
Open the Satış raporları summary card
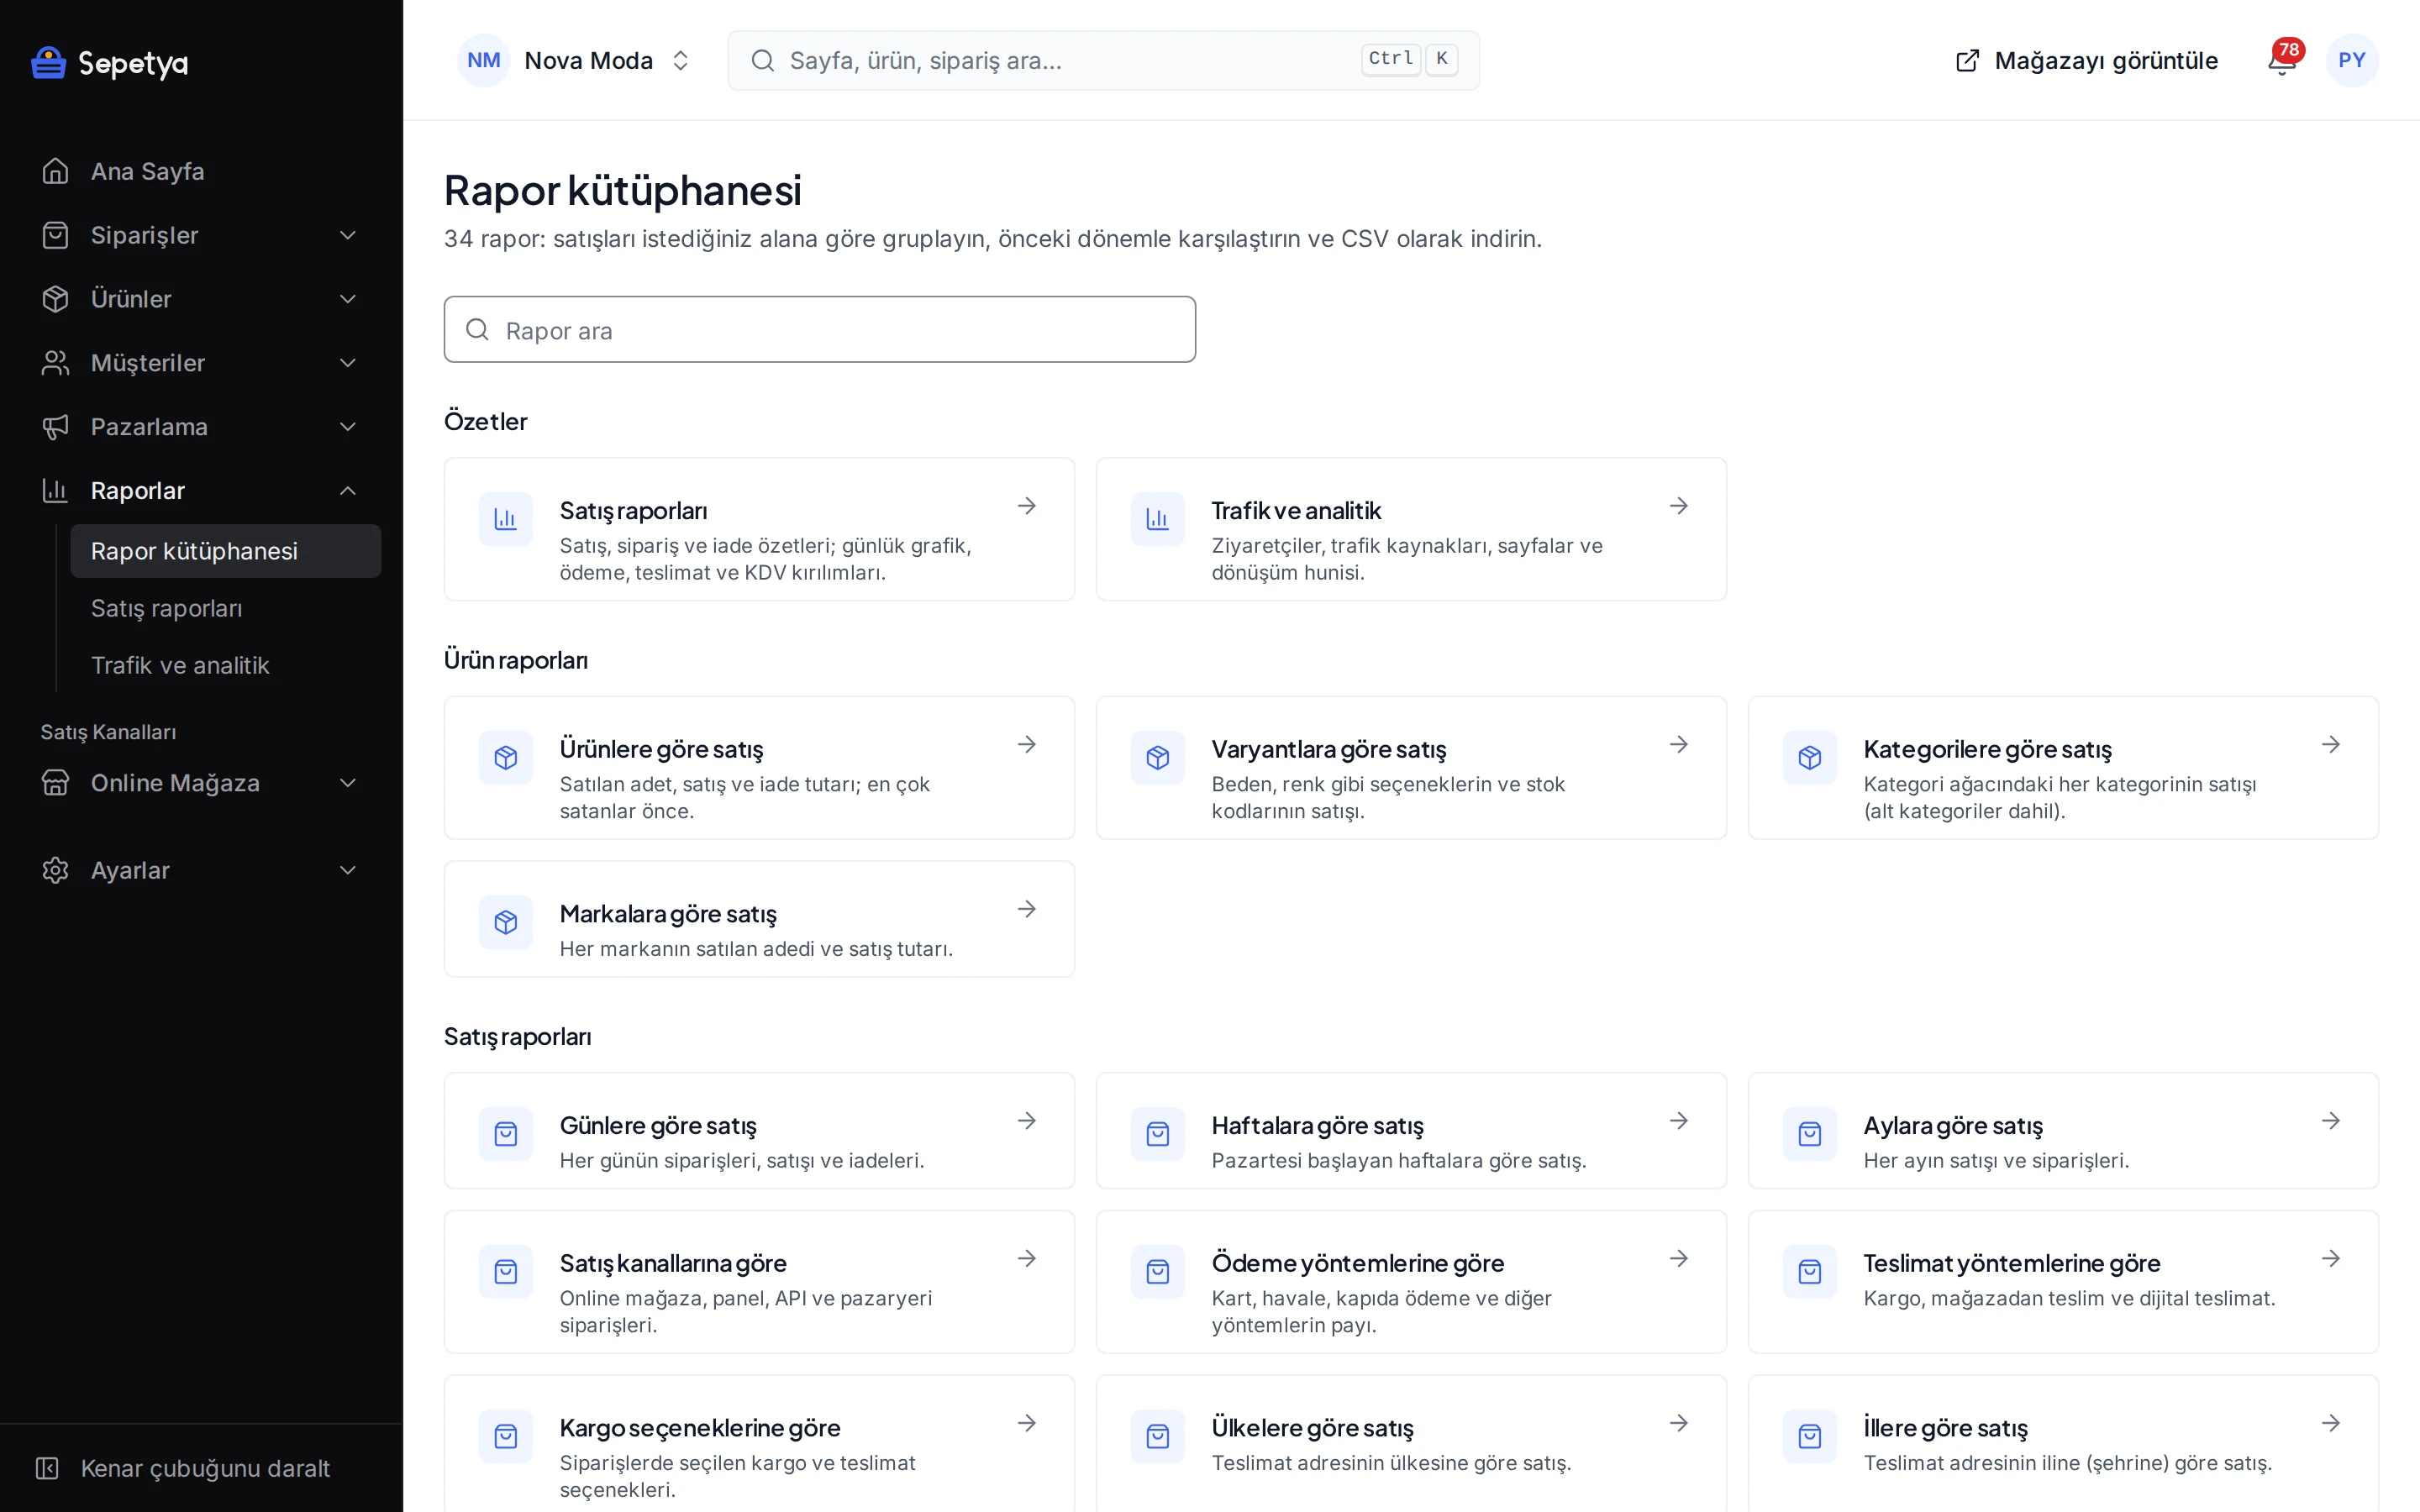pos(759,529)
